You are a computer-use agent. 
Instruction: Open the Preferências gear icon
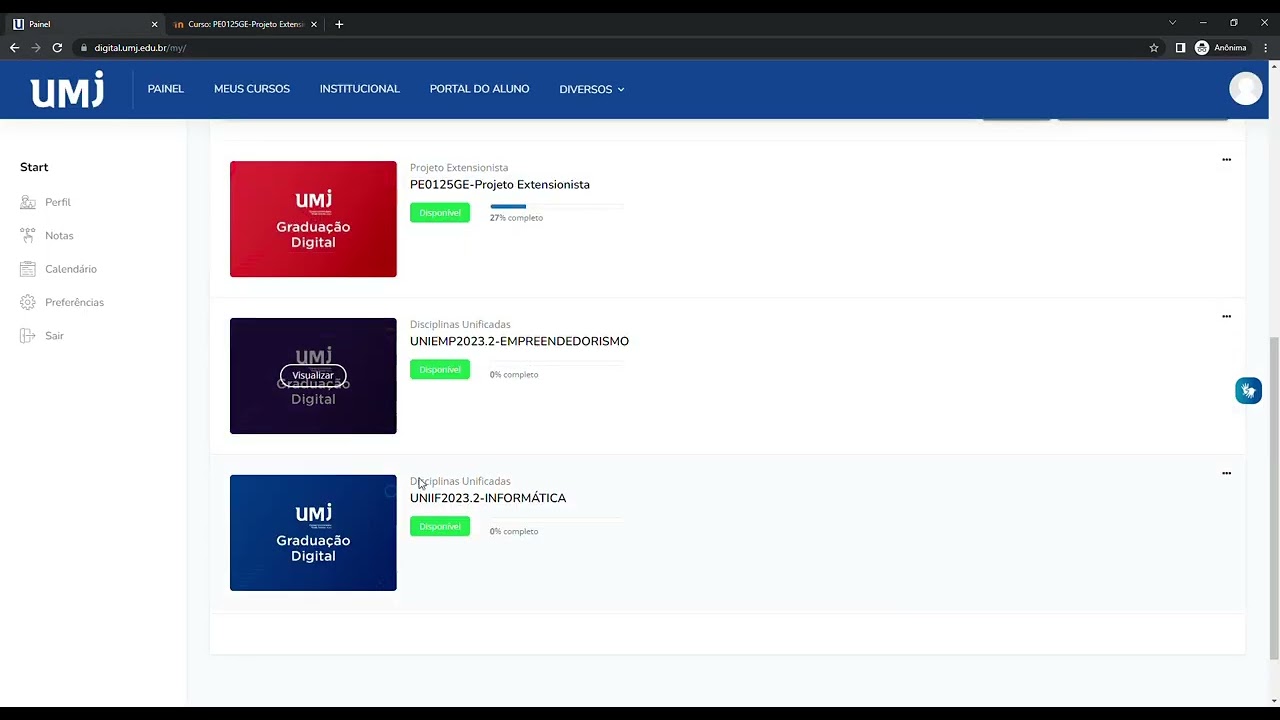(x=28, y=302)
